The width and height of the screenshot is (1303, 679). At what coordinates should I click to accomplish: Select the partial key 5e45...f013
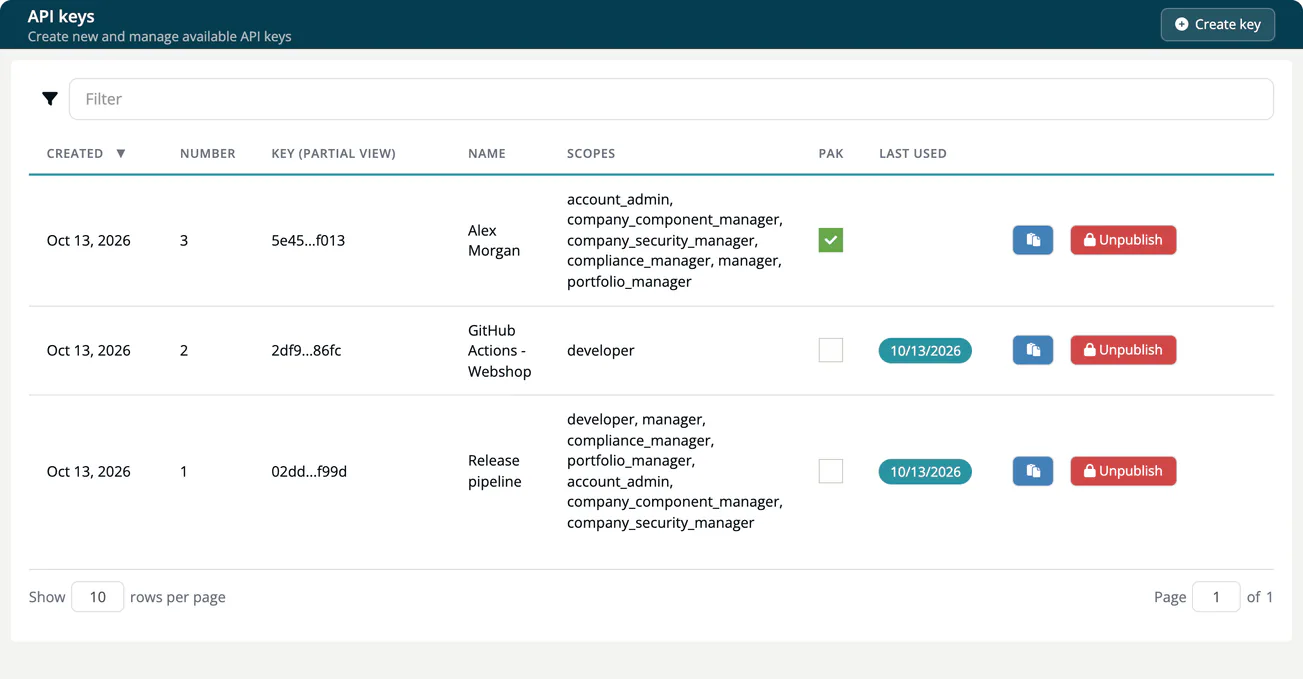pyautogui.click(x=308, y=240)
